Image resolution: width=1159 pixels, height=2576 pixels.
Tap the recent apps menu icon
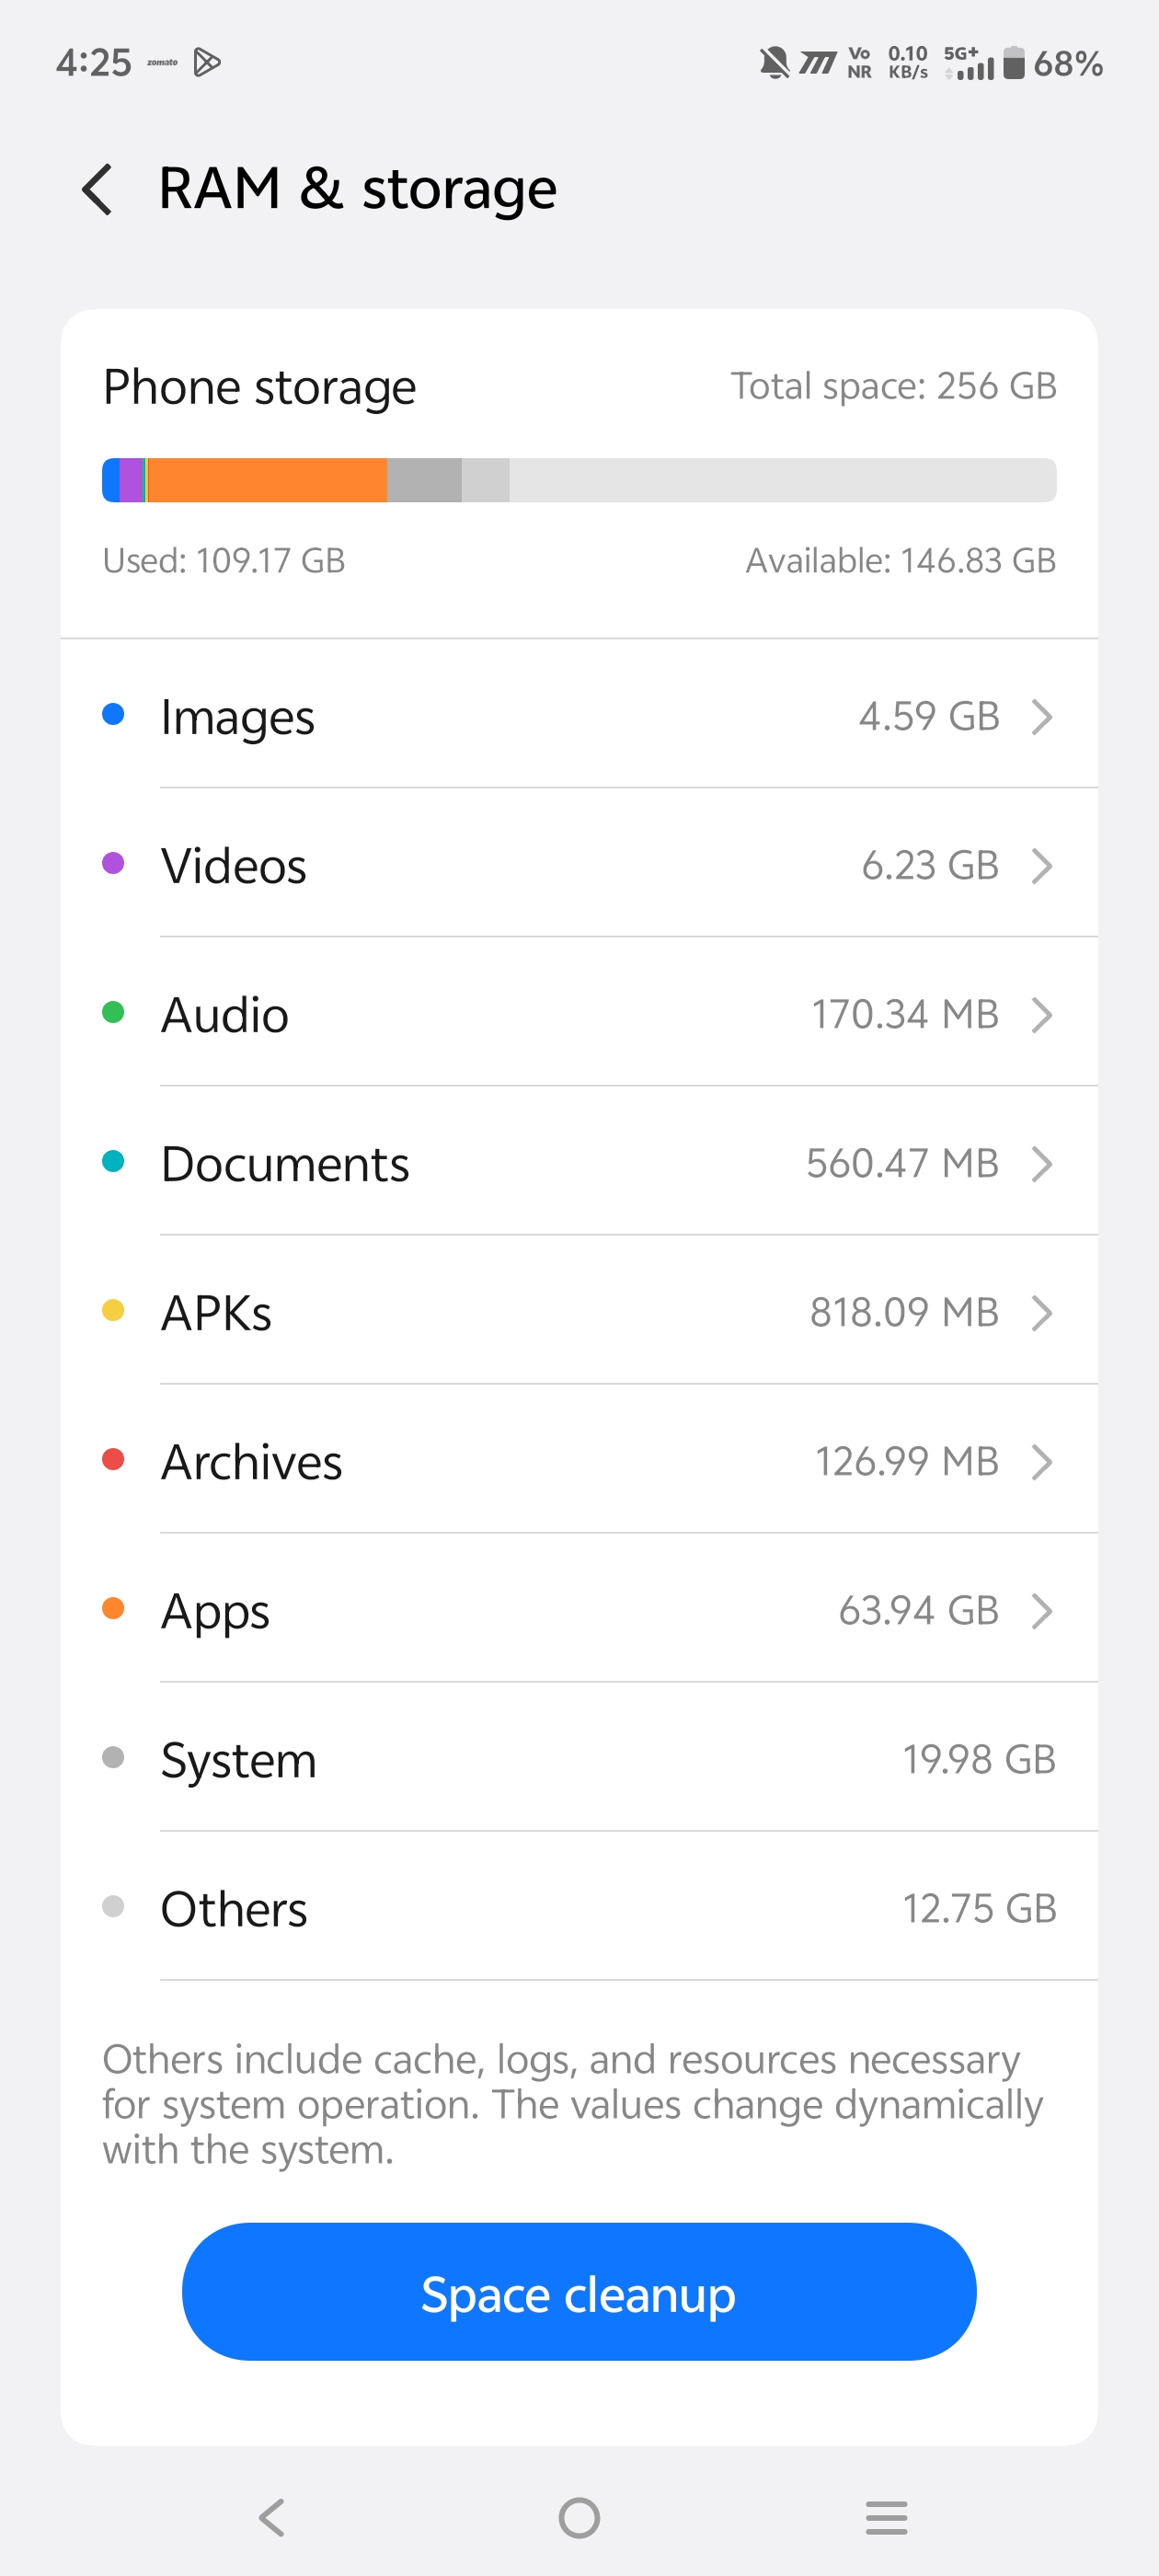point(886,2516)
